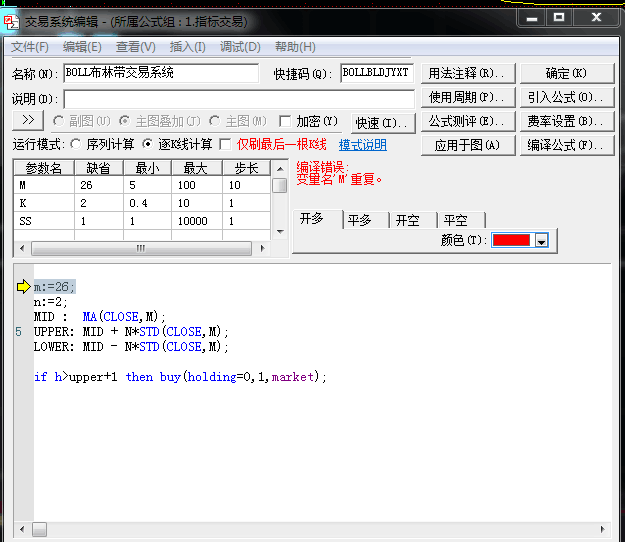Click the parameter table scroll up arrow
The height and width of the screenshot is (542, 625).
click(280, 169)
